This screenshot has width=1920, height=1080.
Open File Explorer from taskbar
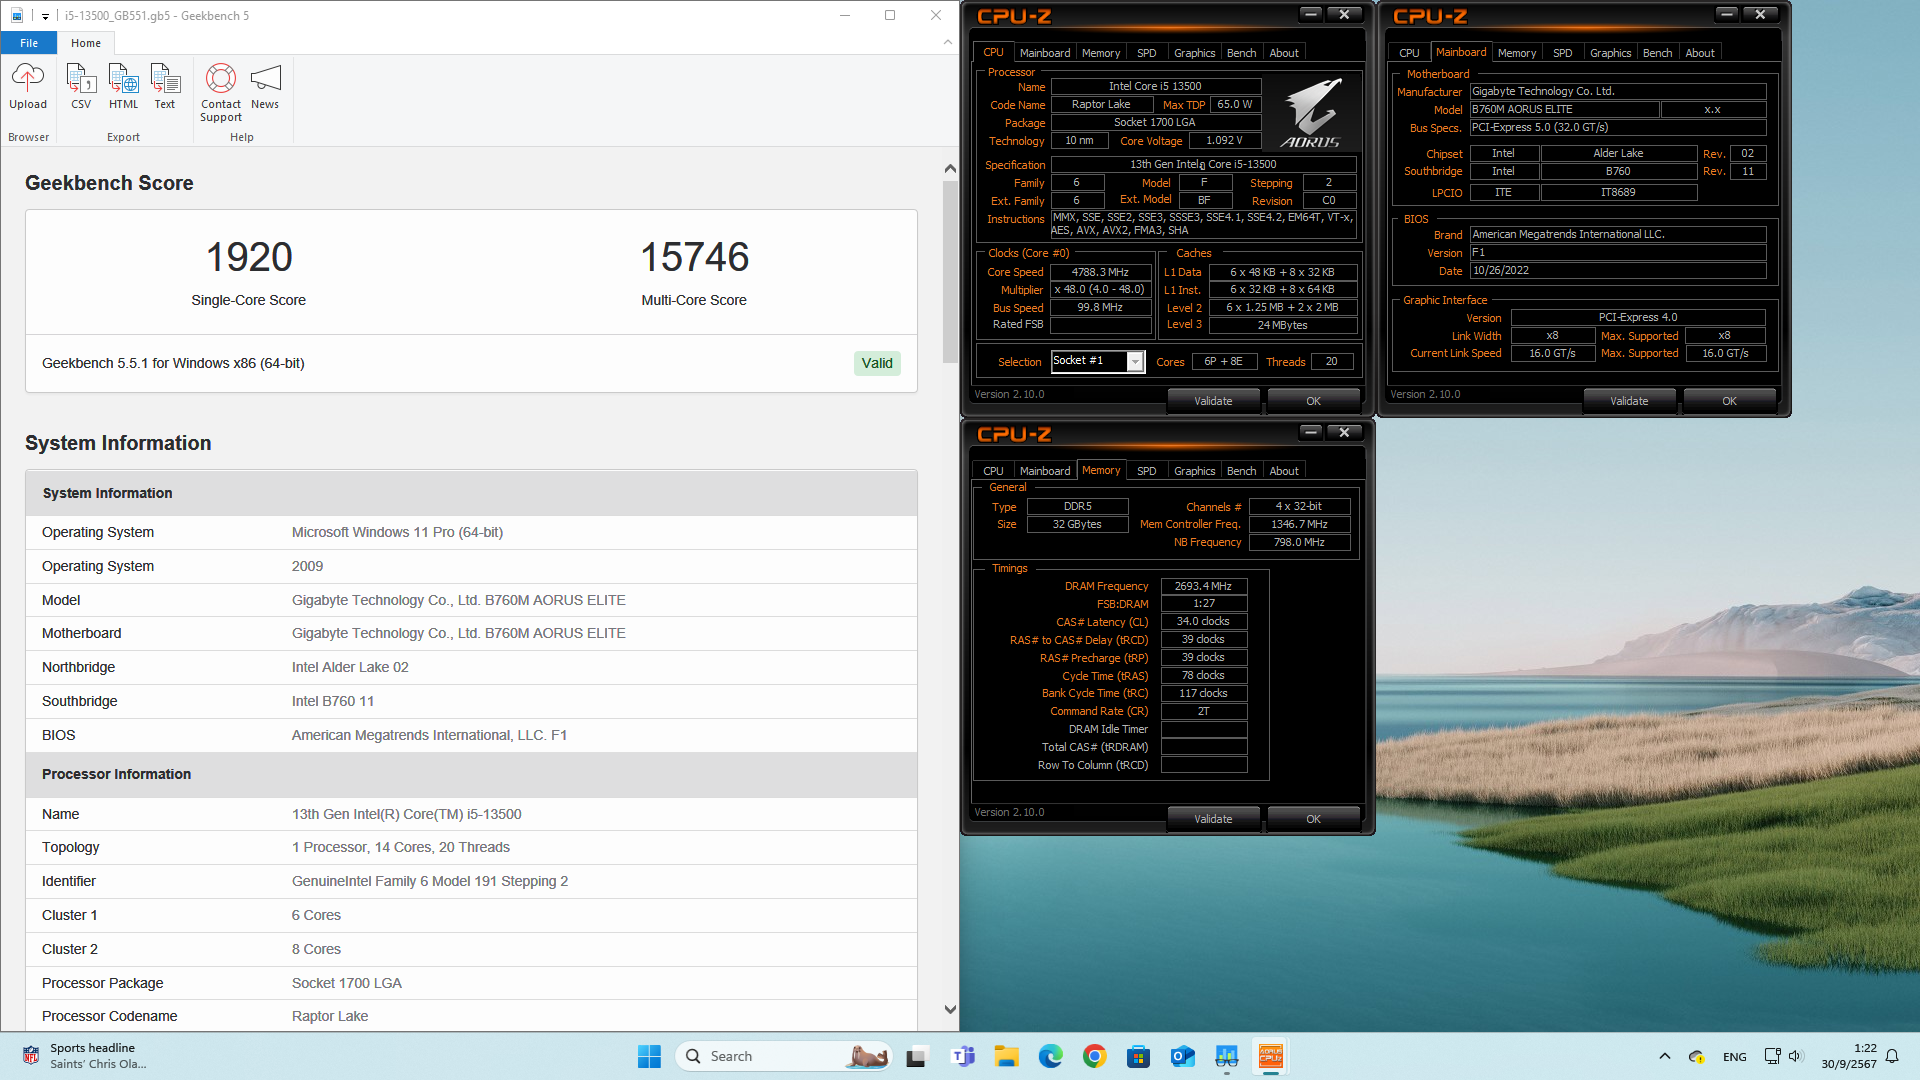[x=1006, y=1056]
